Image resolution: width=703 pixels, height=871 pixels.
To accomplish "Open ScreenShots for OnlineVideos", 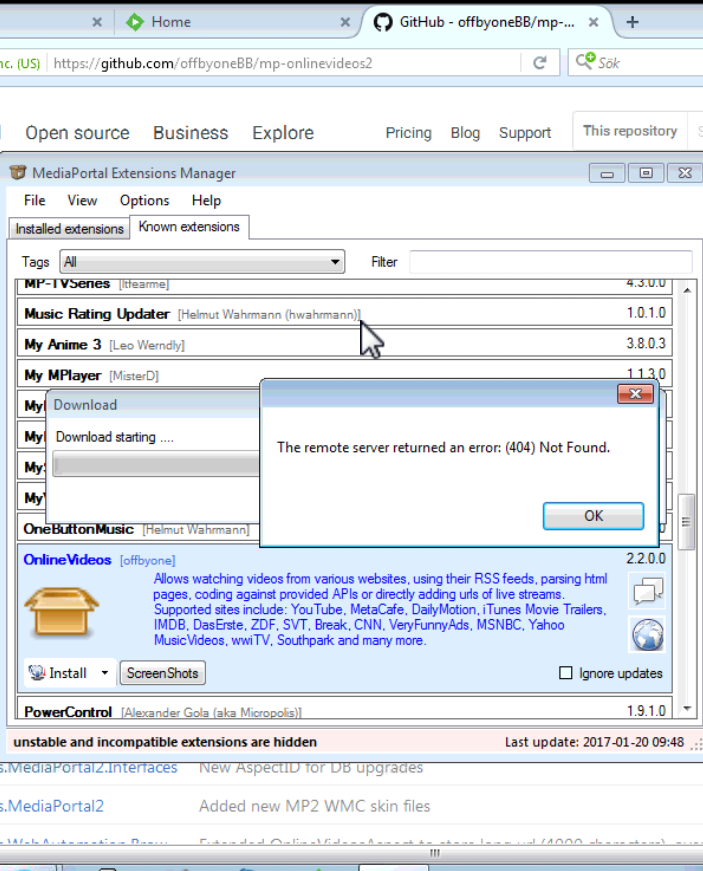I will tap(163, 673).
